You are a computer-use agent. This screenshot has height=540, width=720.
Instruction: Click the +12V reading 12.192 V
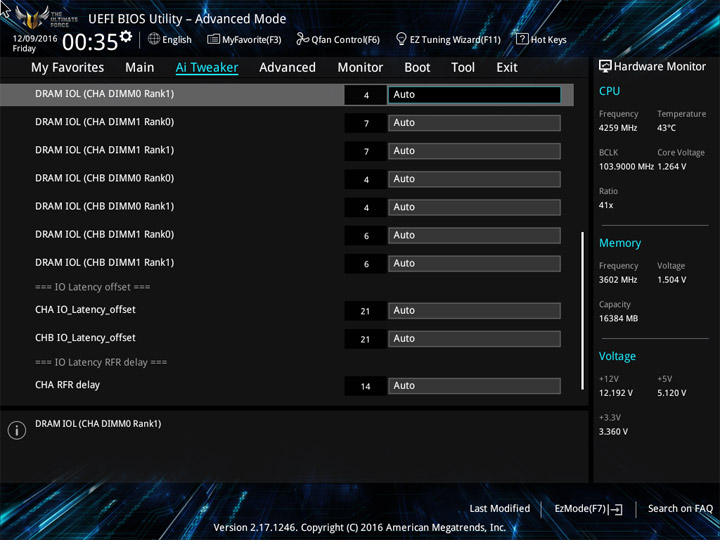point(615,393)
